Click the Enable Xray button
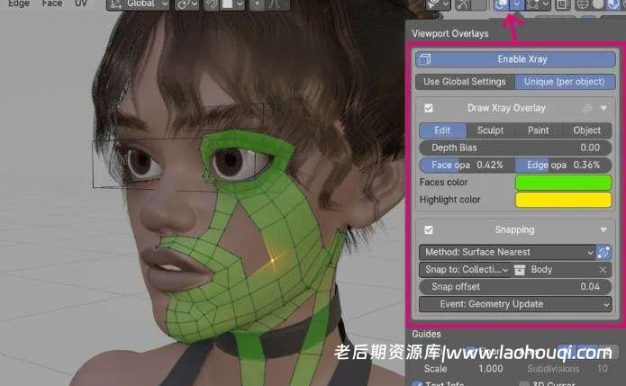 (515, 59)
